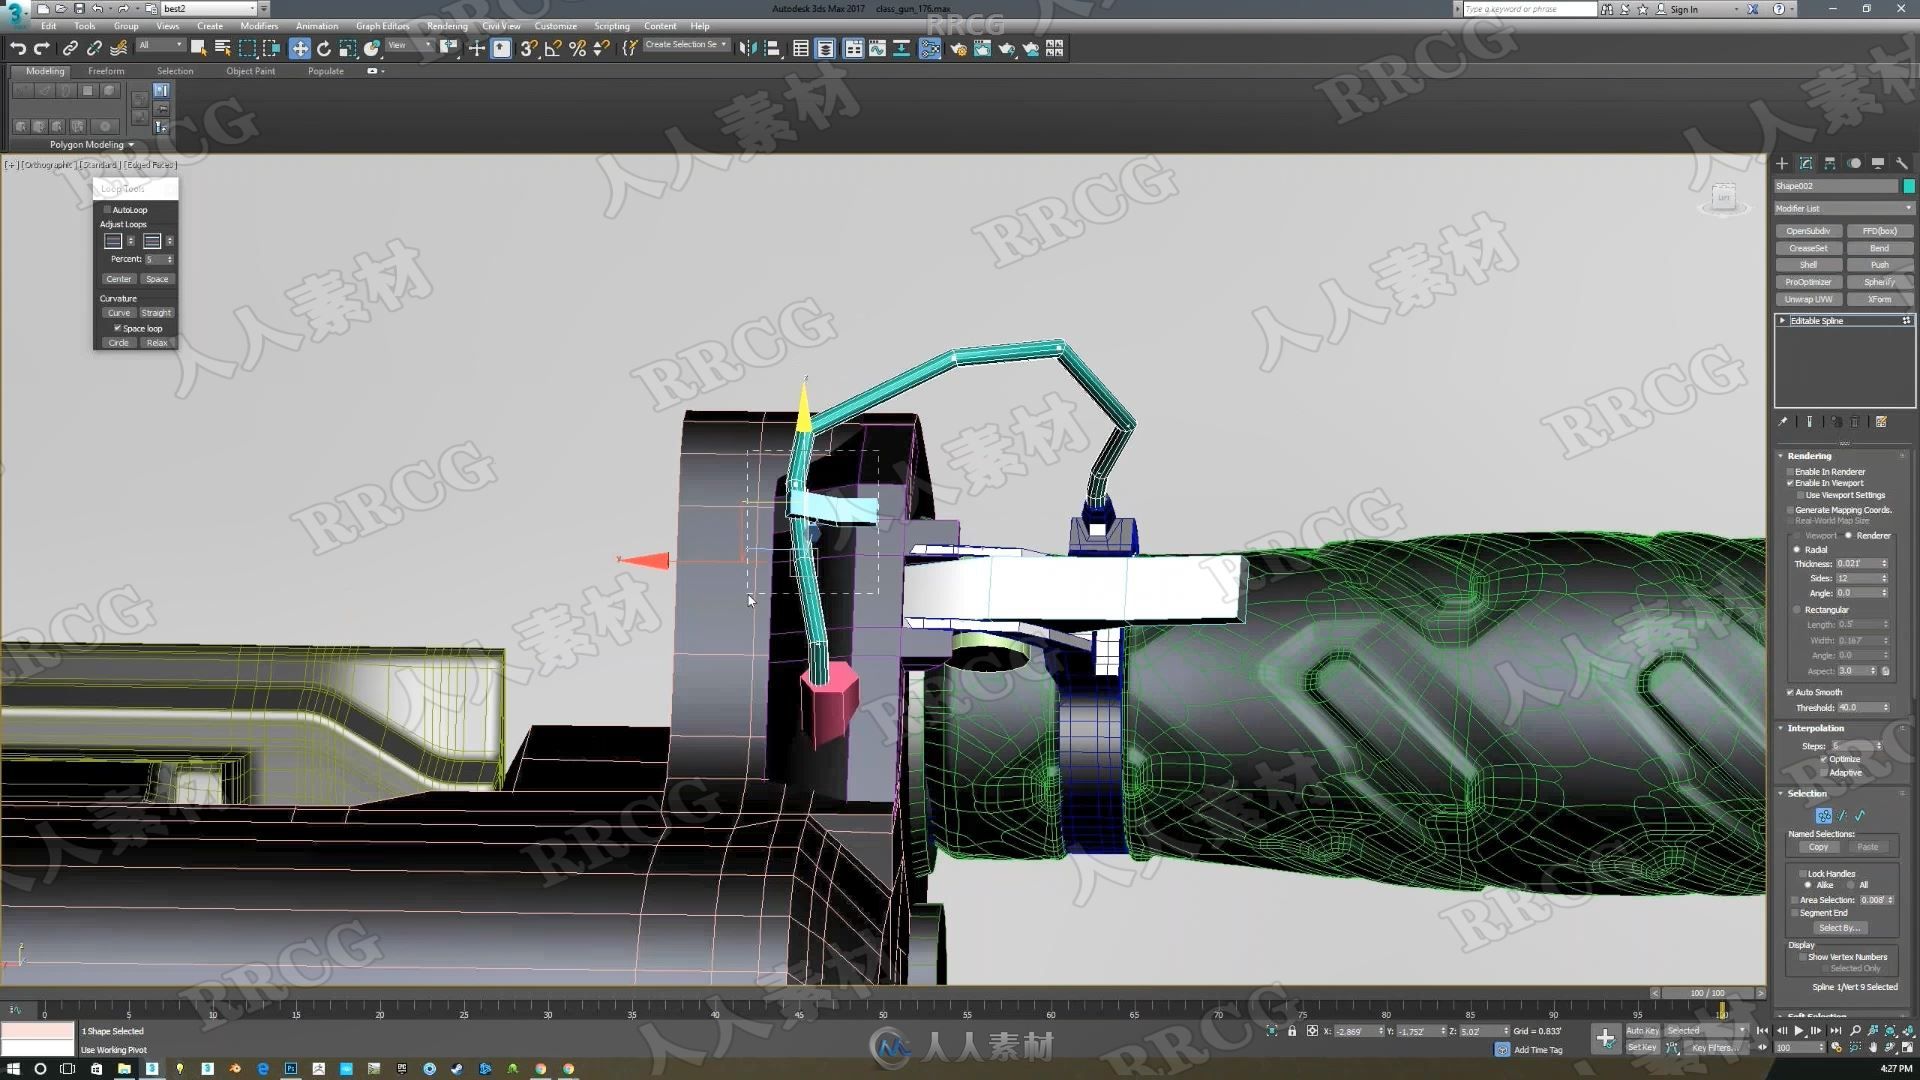Open the Graph Editors menu
Viewport: 1920px width, 1080px height.
(x=382, y=26)
